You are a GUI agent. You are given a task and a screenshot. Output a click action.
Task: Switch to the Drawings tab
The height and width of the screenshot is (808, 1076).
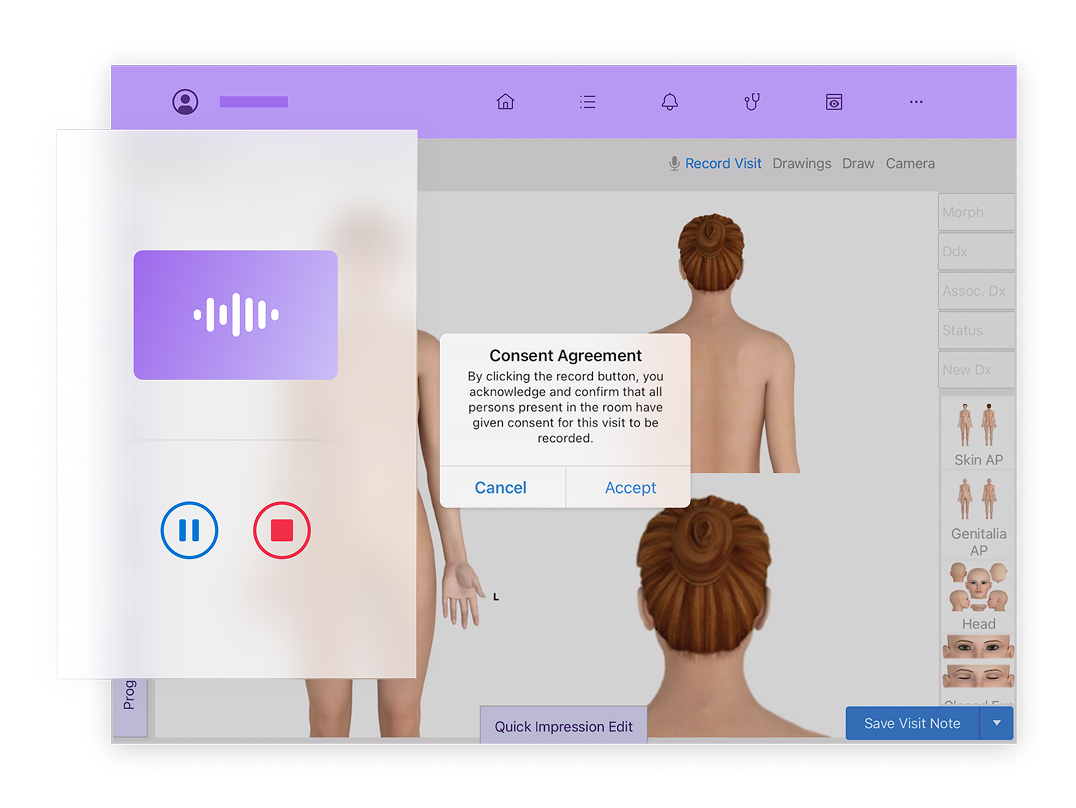801,163
